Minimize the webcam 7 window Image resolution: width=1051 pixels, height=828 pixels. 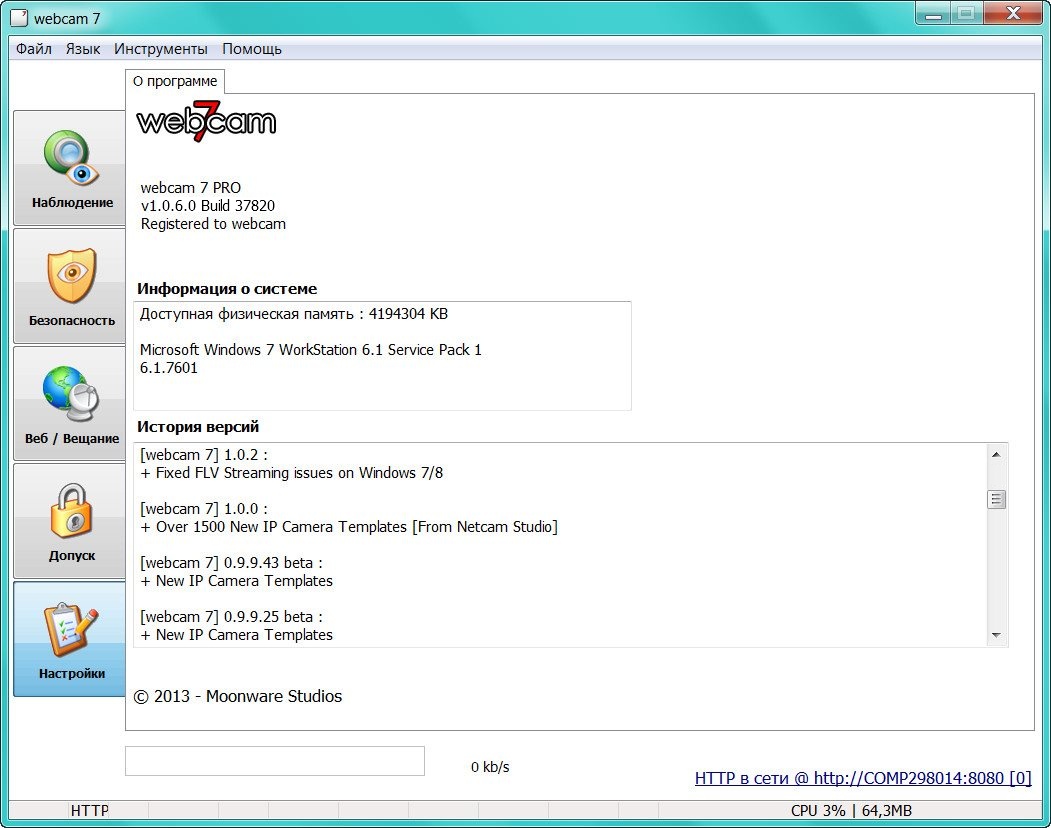(x=934, y=13)
